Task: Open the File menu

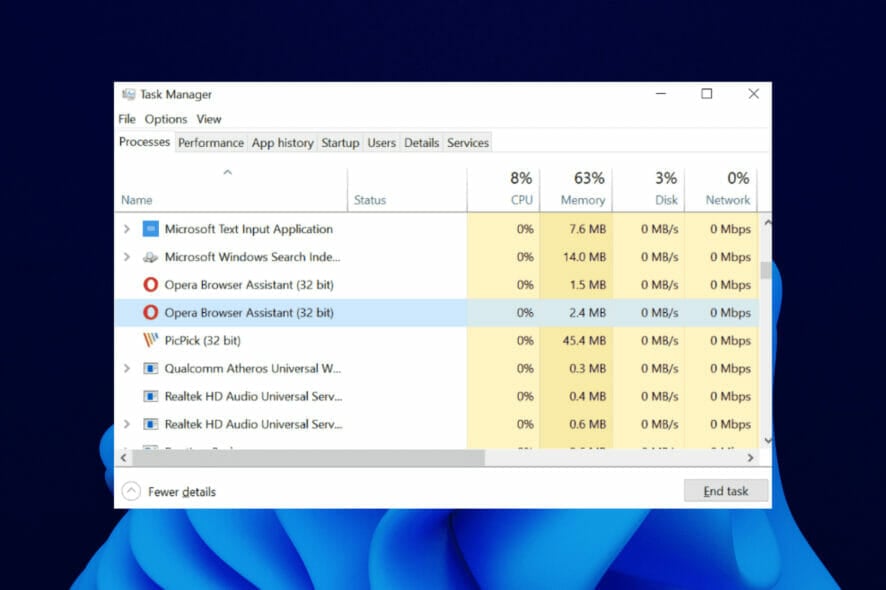Action: [x=127, y=119]
